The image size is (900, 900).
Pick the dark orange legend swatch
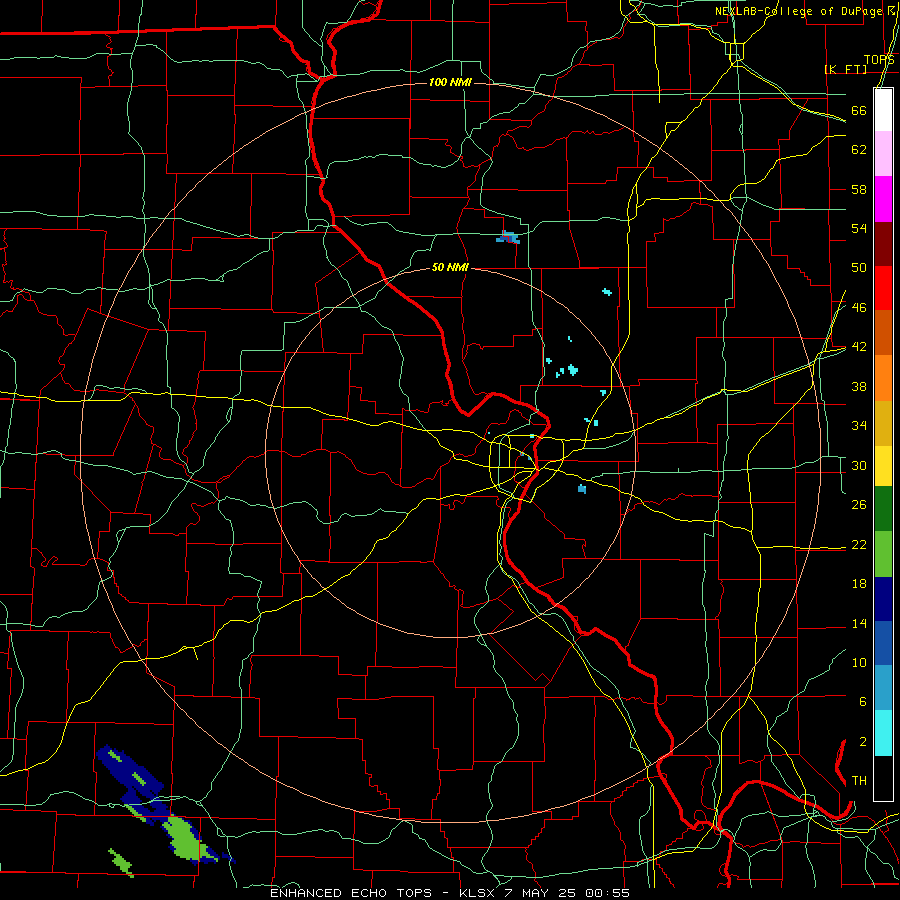click(883, 332)
